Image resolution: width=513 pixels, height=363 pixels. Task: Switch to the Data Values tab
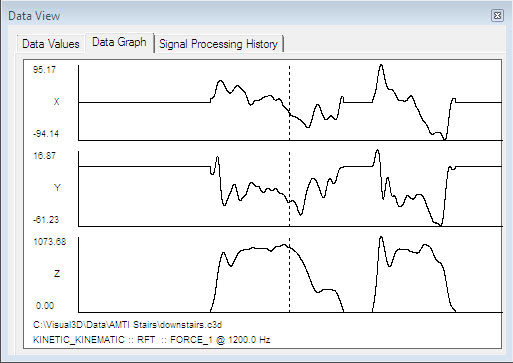click(51, 44)
